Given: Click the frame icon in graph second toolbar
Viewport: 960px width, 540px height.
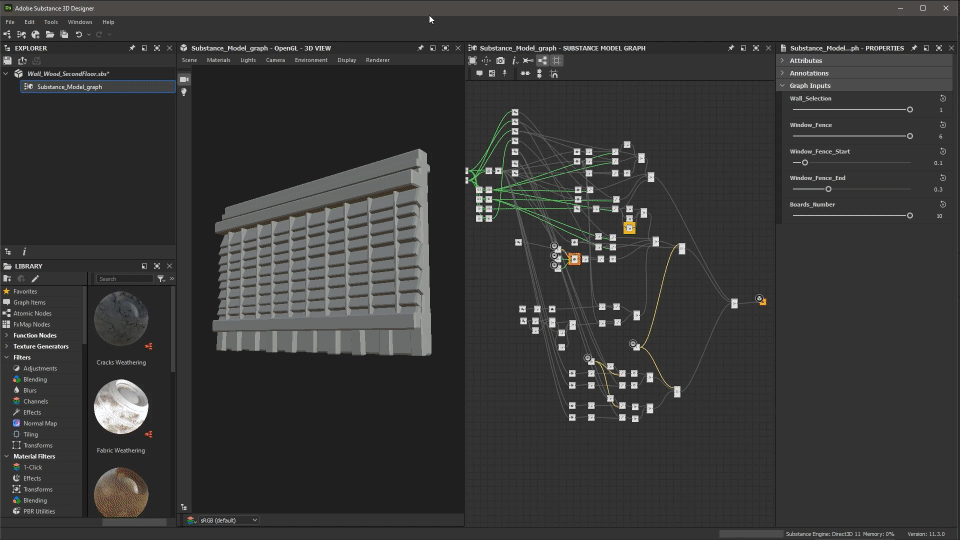Looking at the screenshot, I should pos(492,73).
